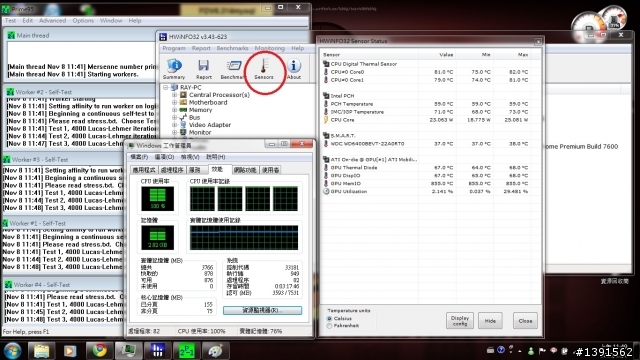Image resolution: width=640 pixels, height=360 pixels.
Task: Click the Report toolbar icon in HWiNFO32
Action: coord(203,69)
